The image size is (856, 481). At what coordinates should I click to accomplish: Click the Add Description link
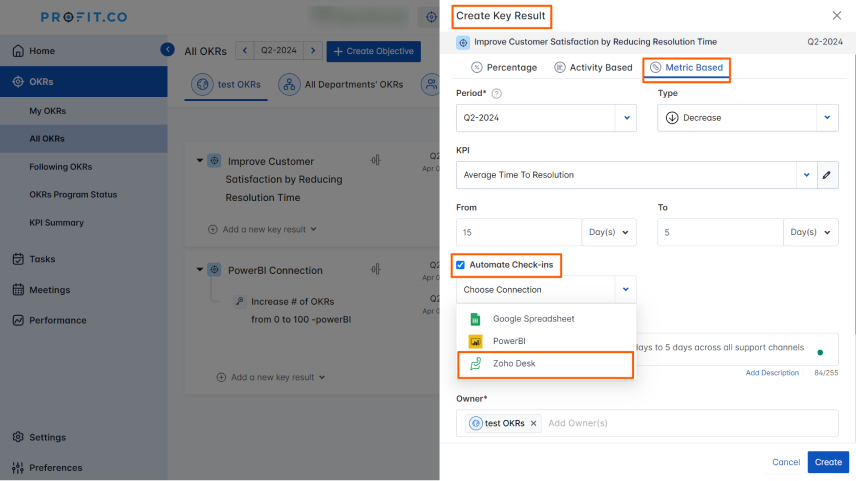(x=772, y=372)
